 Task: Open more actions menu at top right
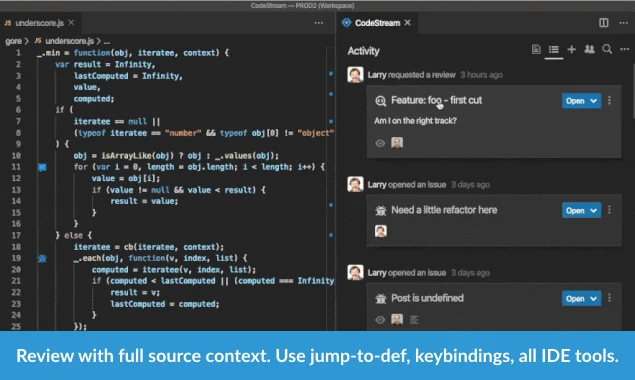[624, 23]
